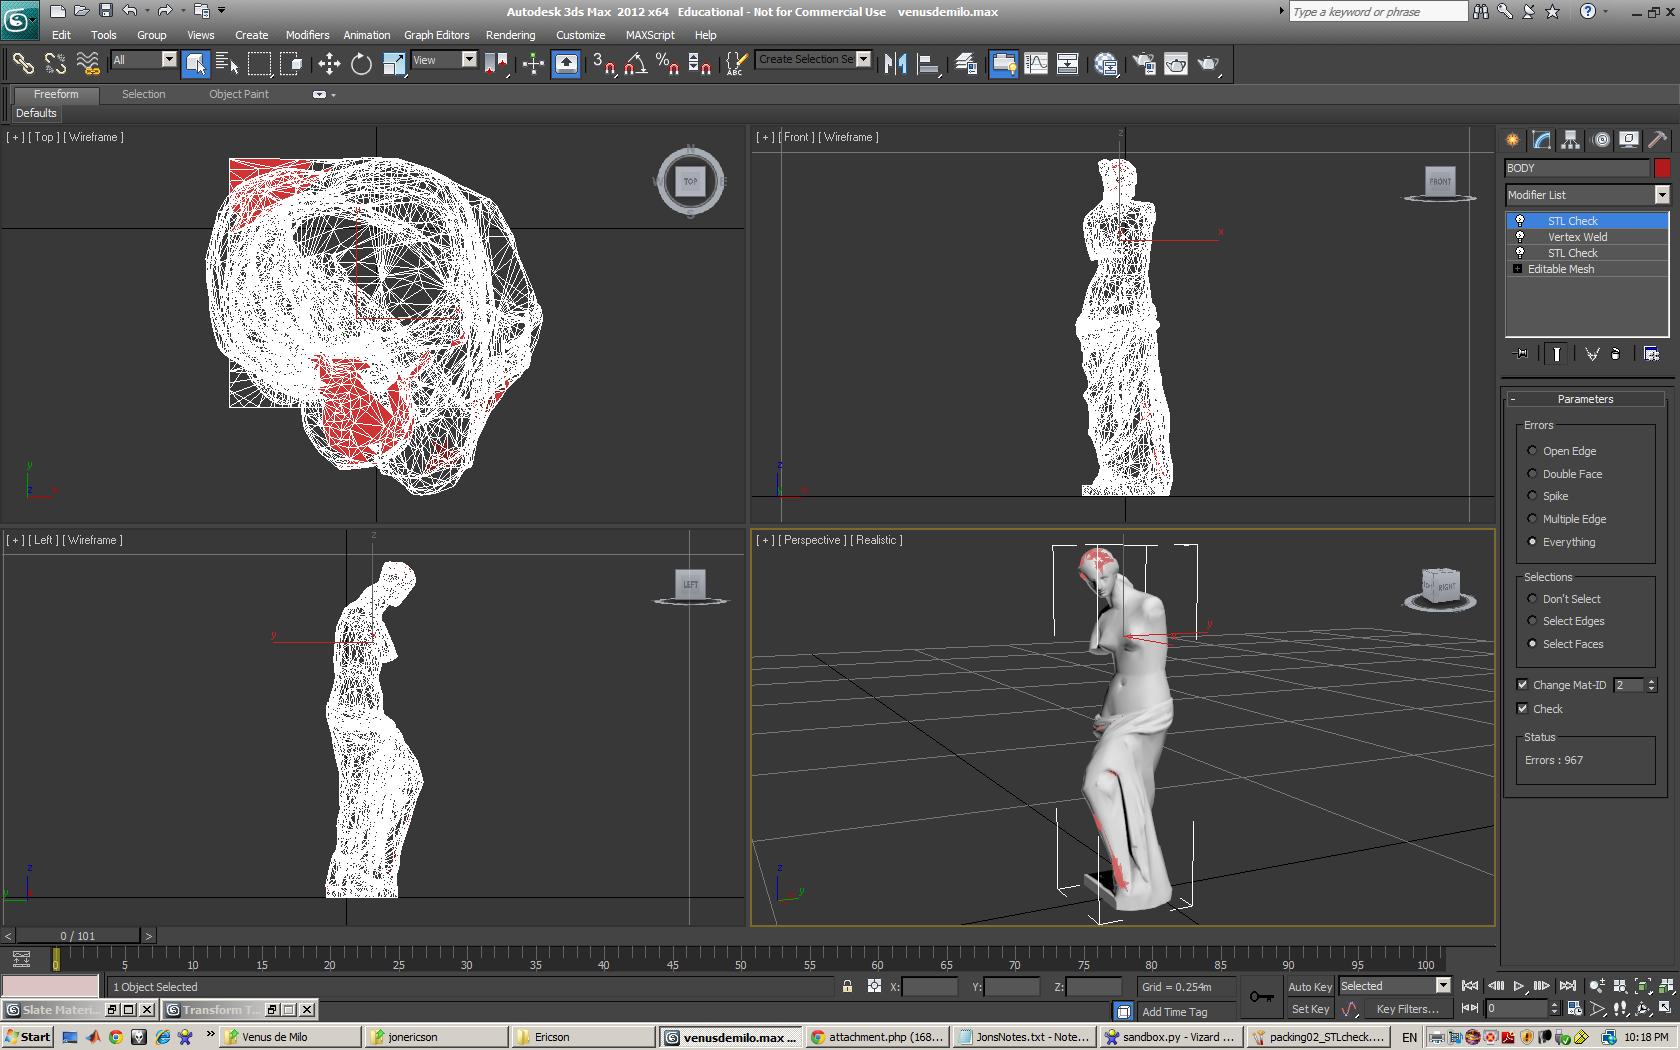
Task: Select the Open Edge radio button
Action: point(1532,451)
